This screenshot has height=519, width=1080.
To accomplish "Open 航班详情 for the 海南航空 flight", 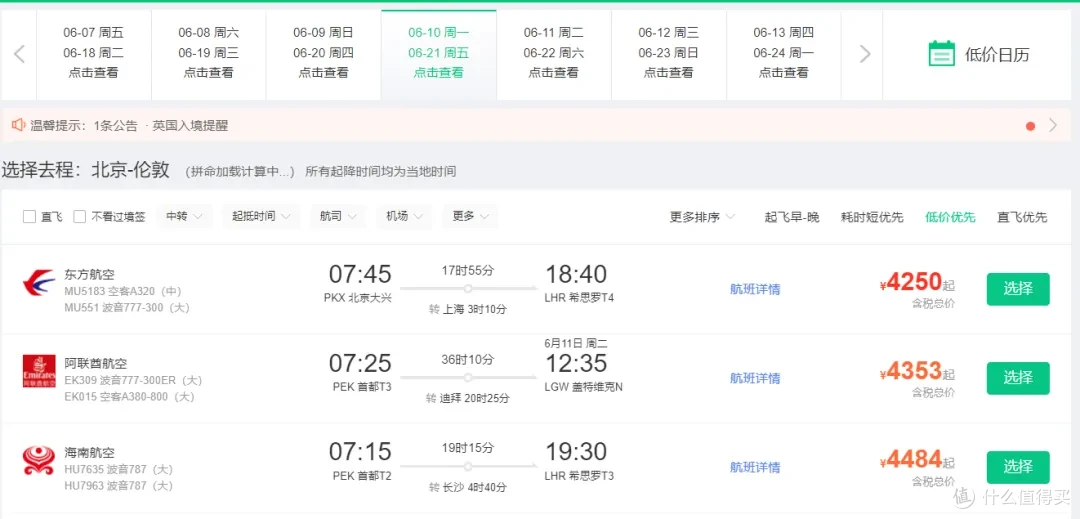I will tap(755, 467).
